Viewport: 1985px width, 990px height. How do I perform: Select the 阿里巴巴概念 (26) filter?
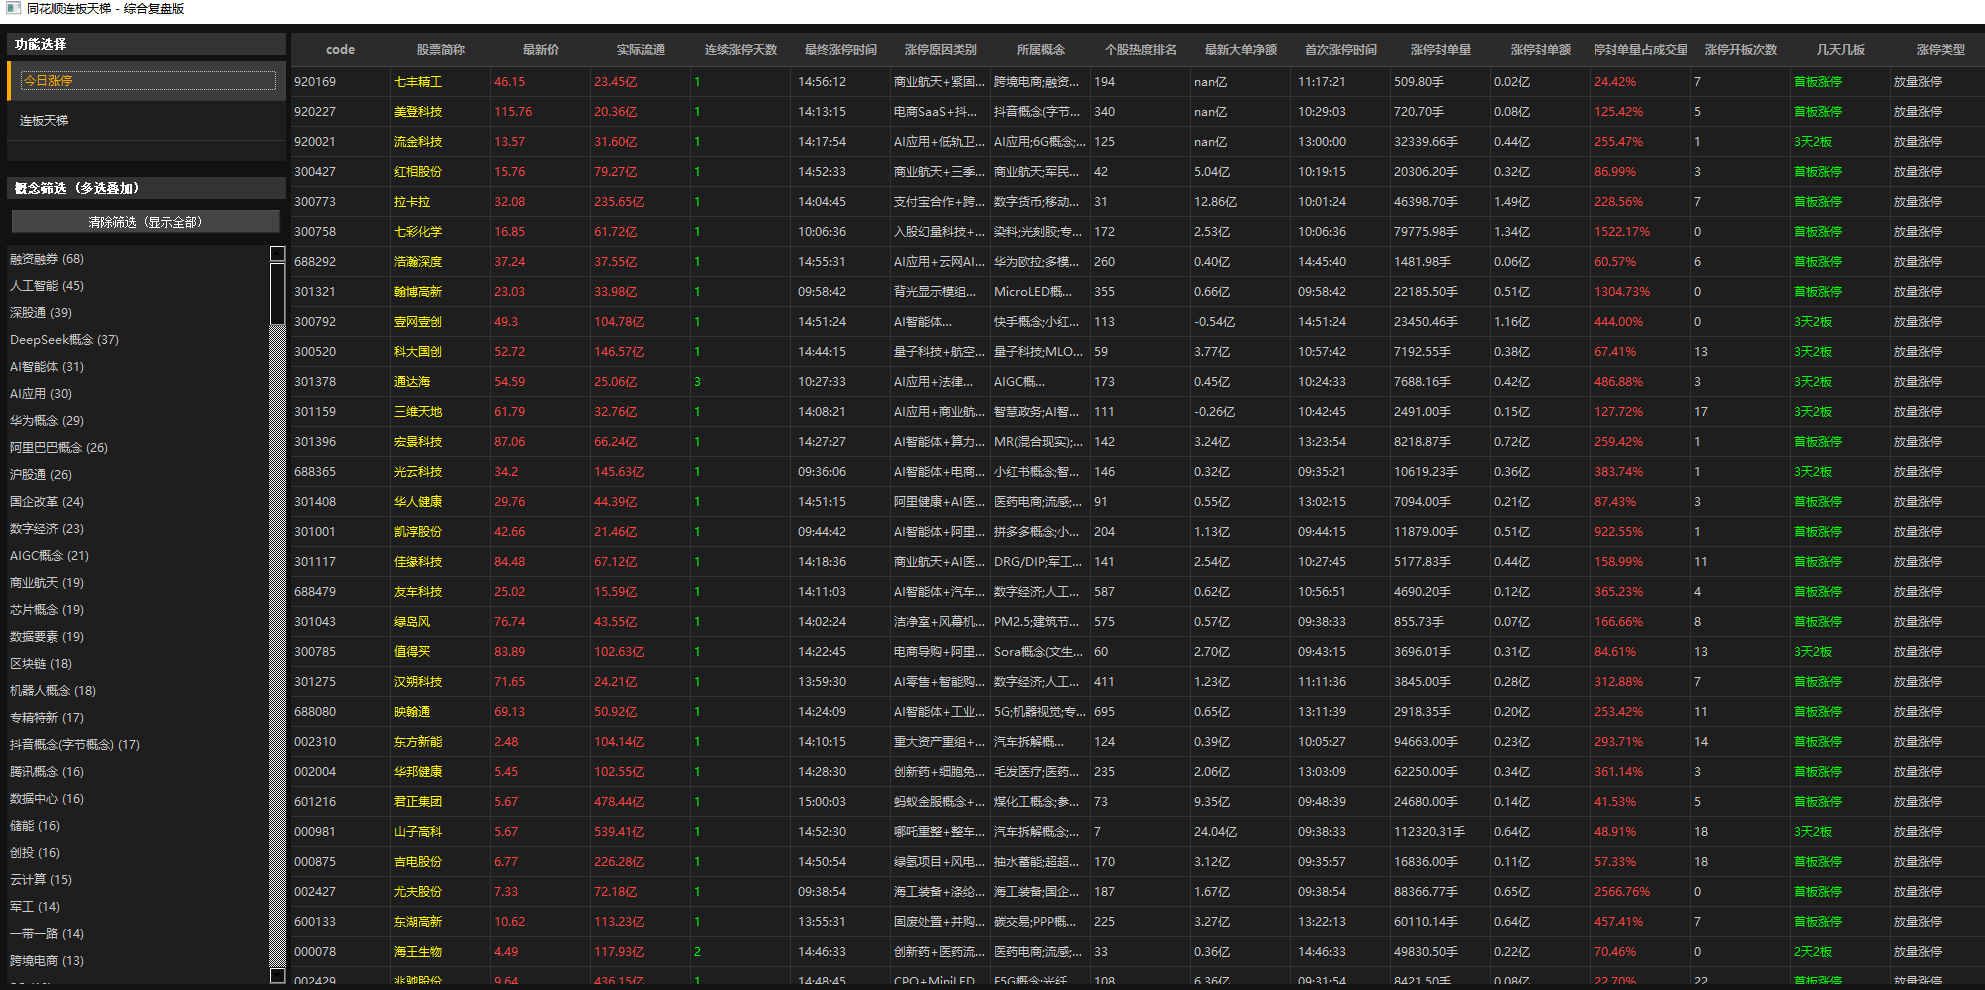pos(59,448)
